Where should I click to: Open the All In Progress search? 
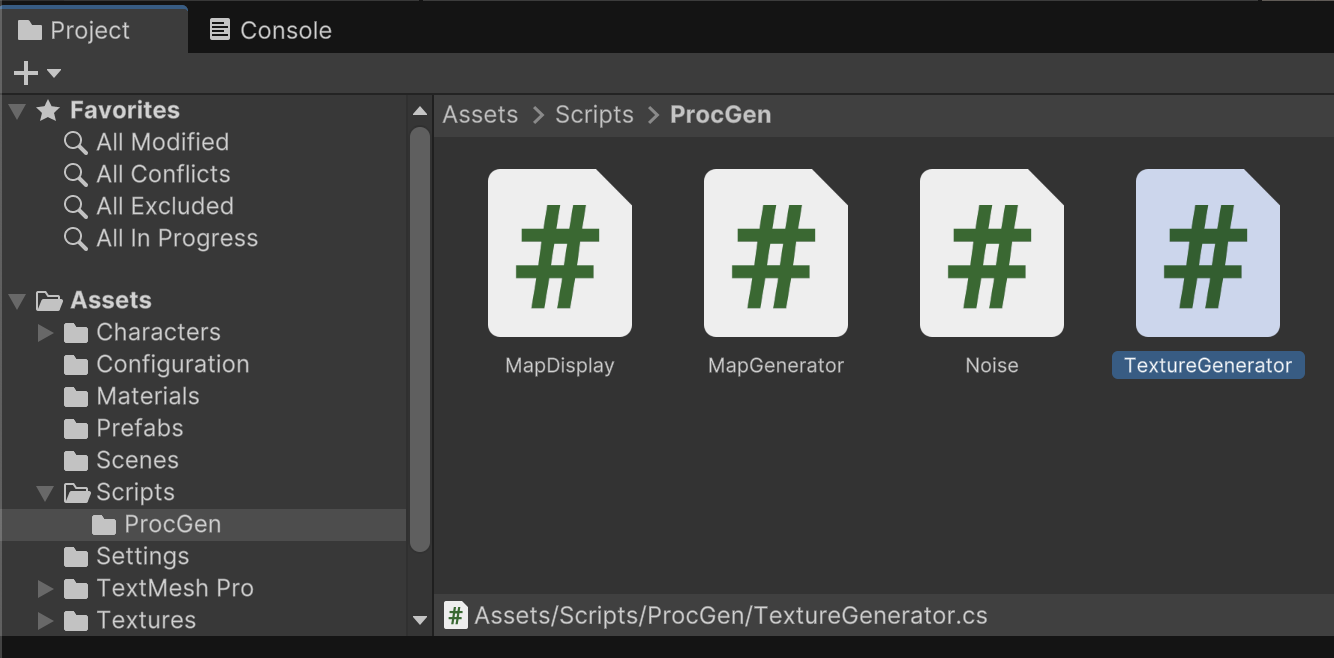point(176,238)
